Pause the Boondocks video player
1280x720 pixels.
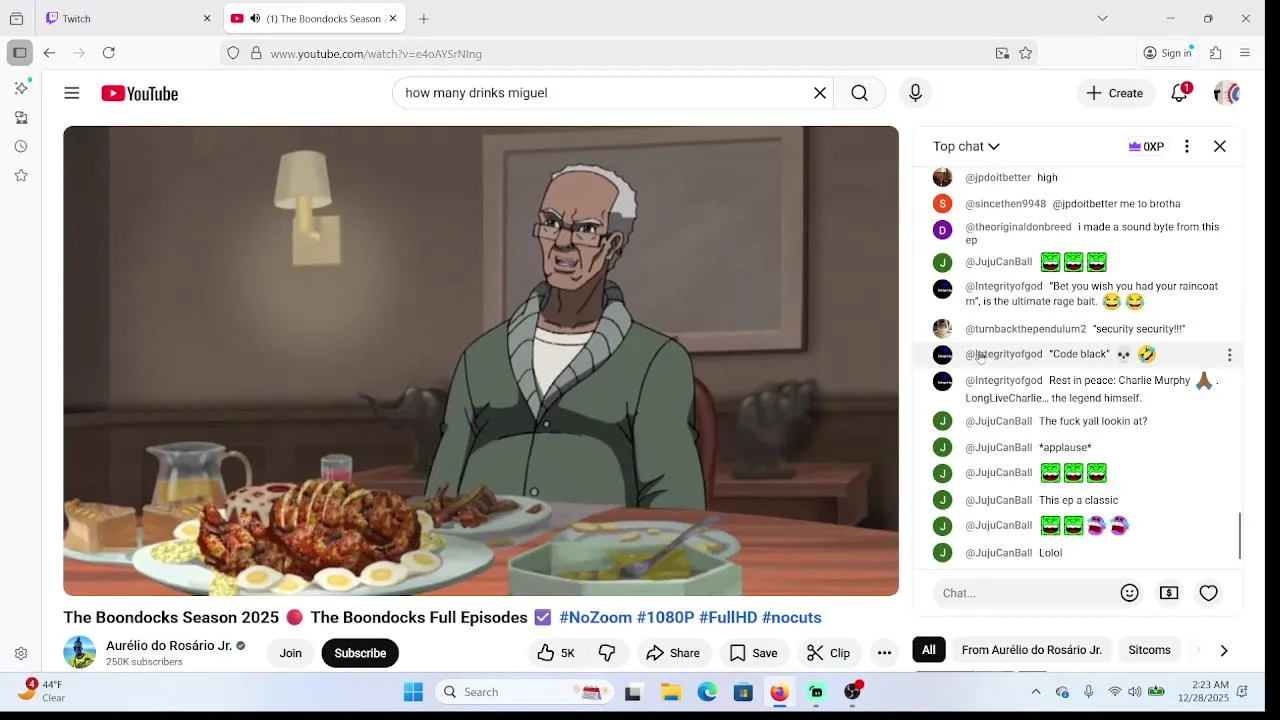point(481,361)
